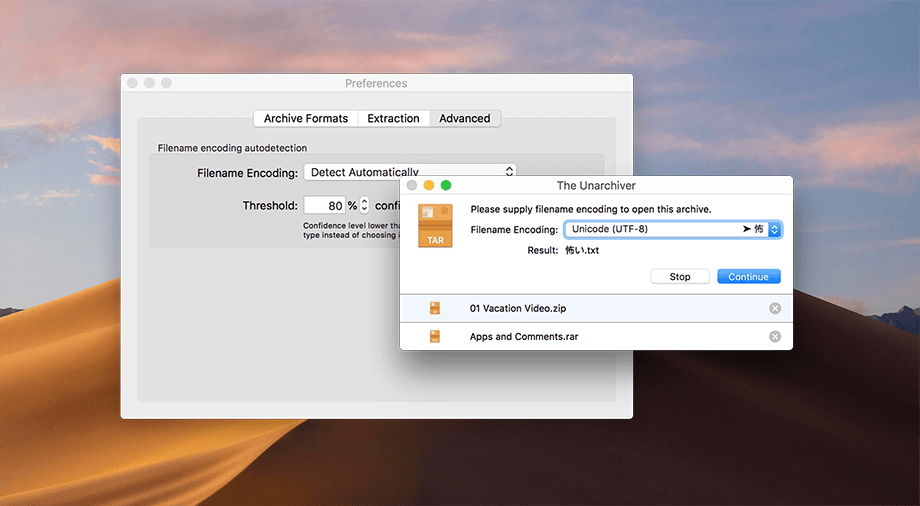
Task: Minimize The Unarchiver window with yellow button
Action: [429, 185]
